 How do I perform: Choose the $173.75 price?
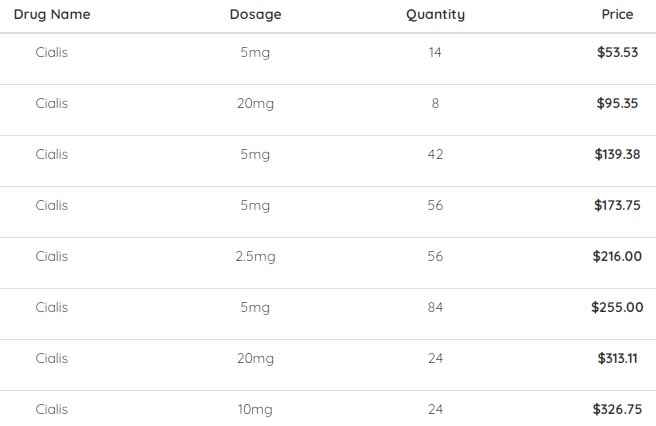617,205
